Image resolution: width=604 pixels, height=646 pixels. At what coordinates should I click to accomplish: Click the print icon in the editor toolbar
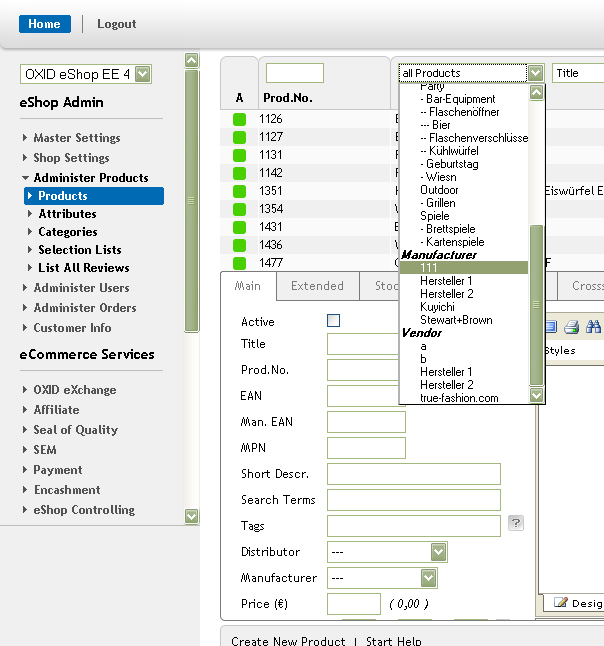pos(572,327)
